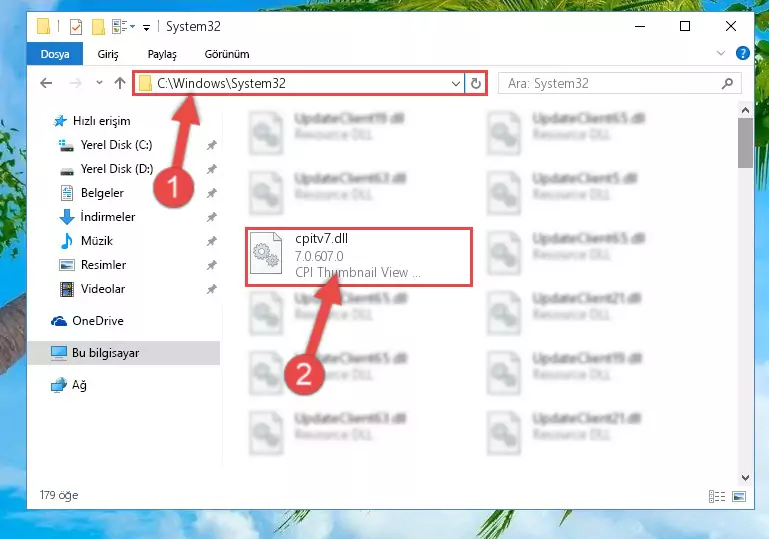
Task: Click the cpitv7.dll gear file icon
Action: [x=266, y=253]
